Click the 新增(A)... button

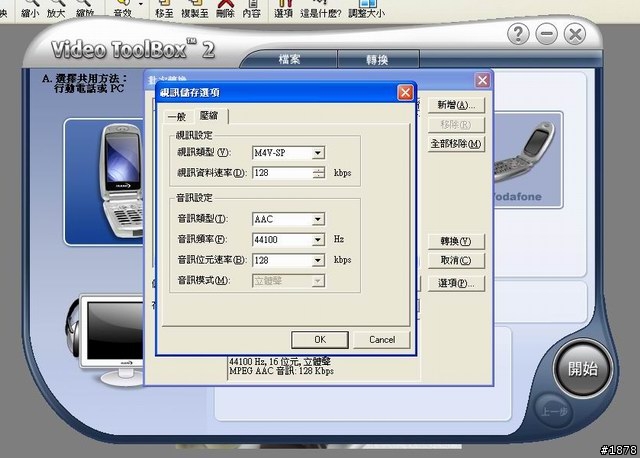[x=456, y=105]
